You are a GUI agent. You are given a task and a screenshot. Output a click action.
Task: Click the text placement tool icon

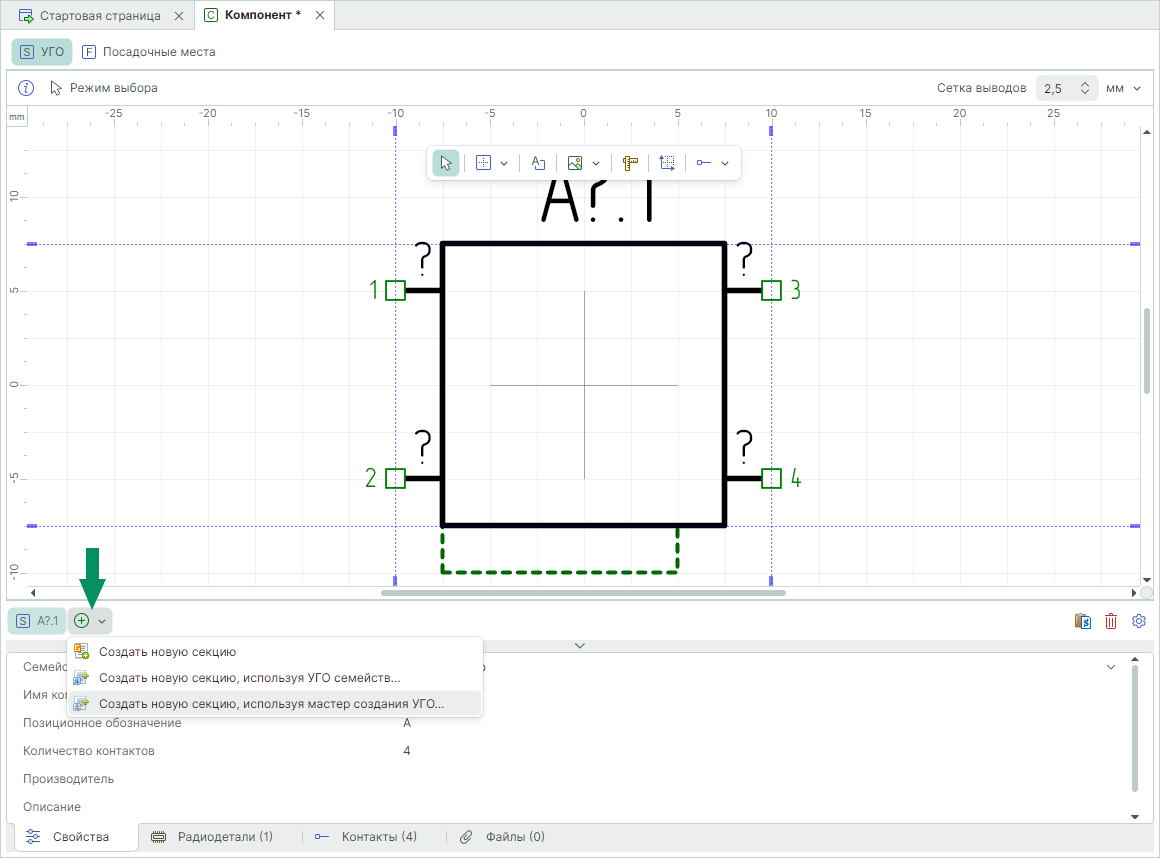pyautogui.click(x=538, y=163)
